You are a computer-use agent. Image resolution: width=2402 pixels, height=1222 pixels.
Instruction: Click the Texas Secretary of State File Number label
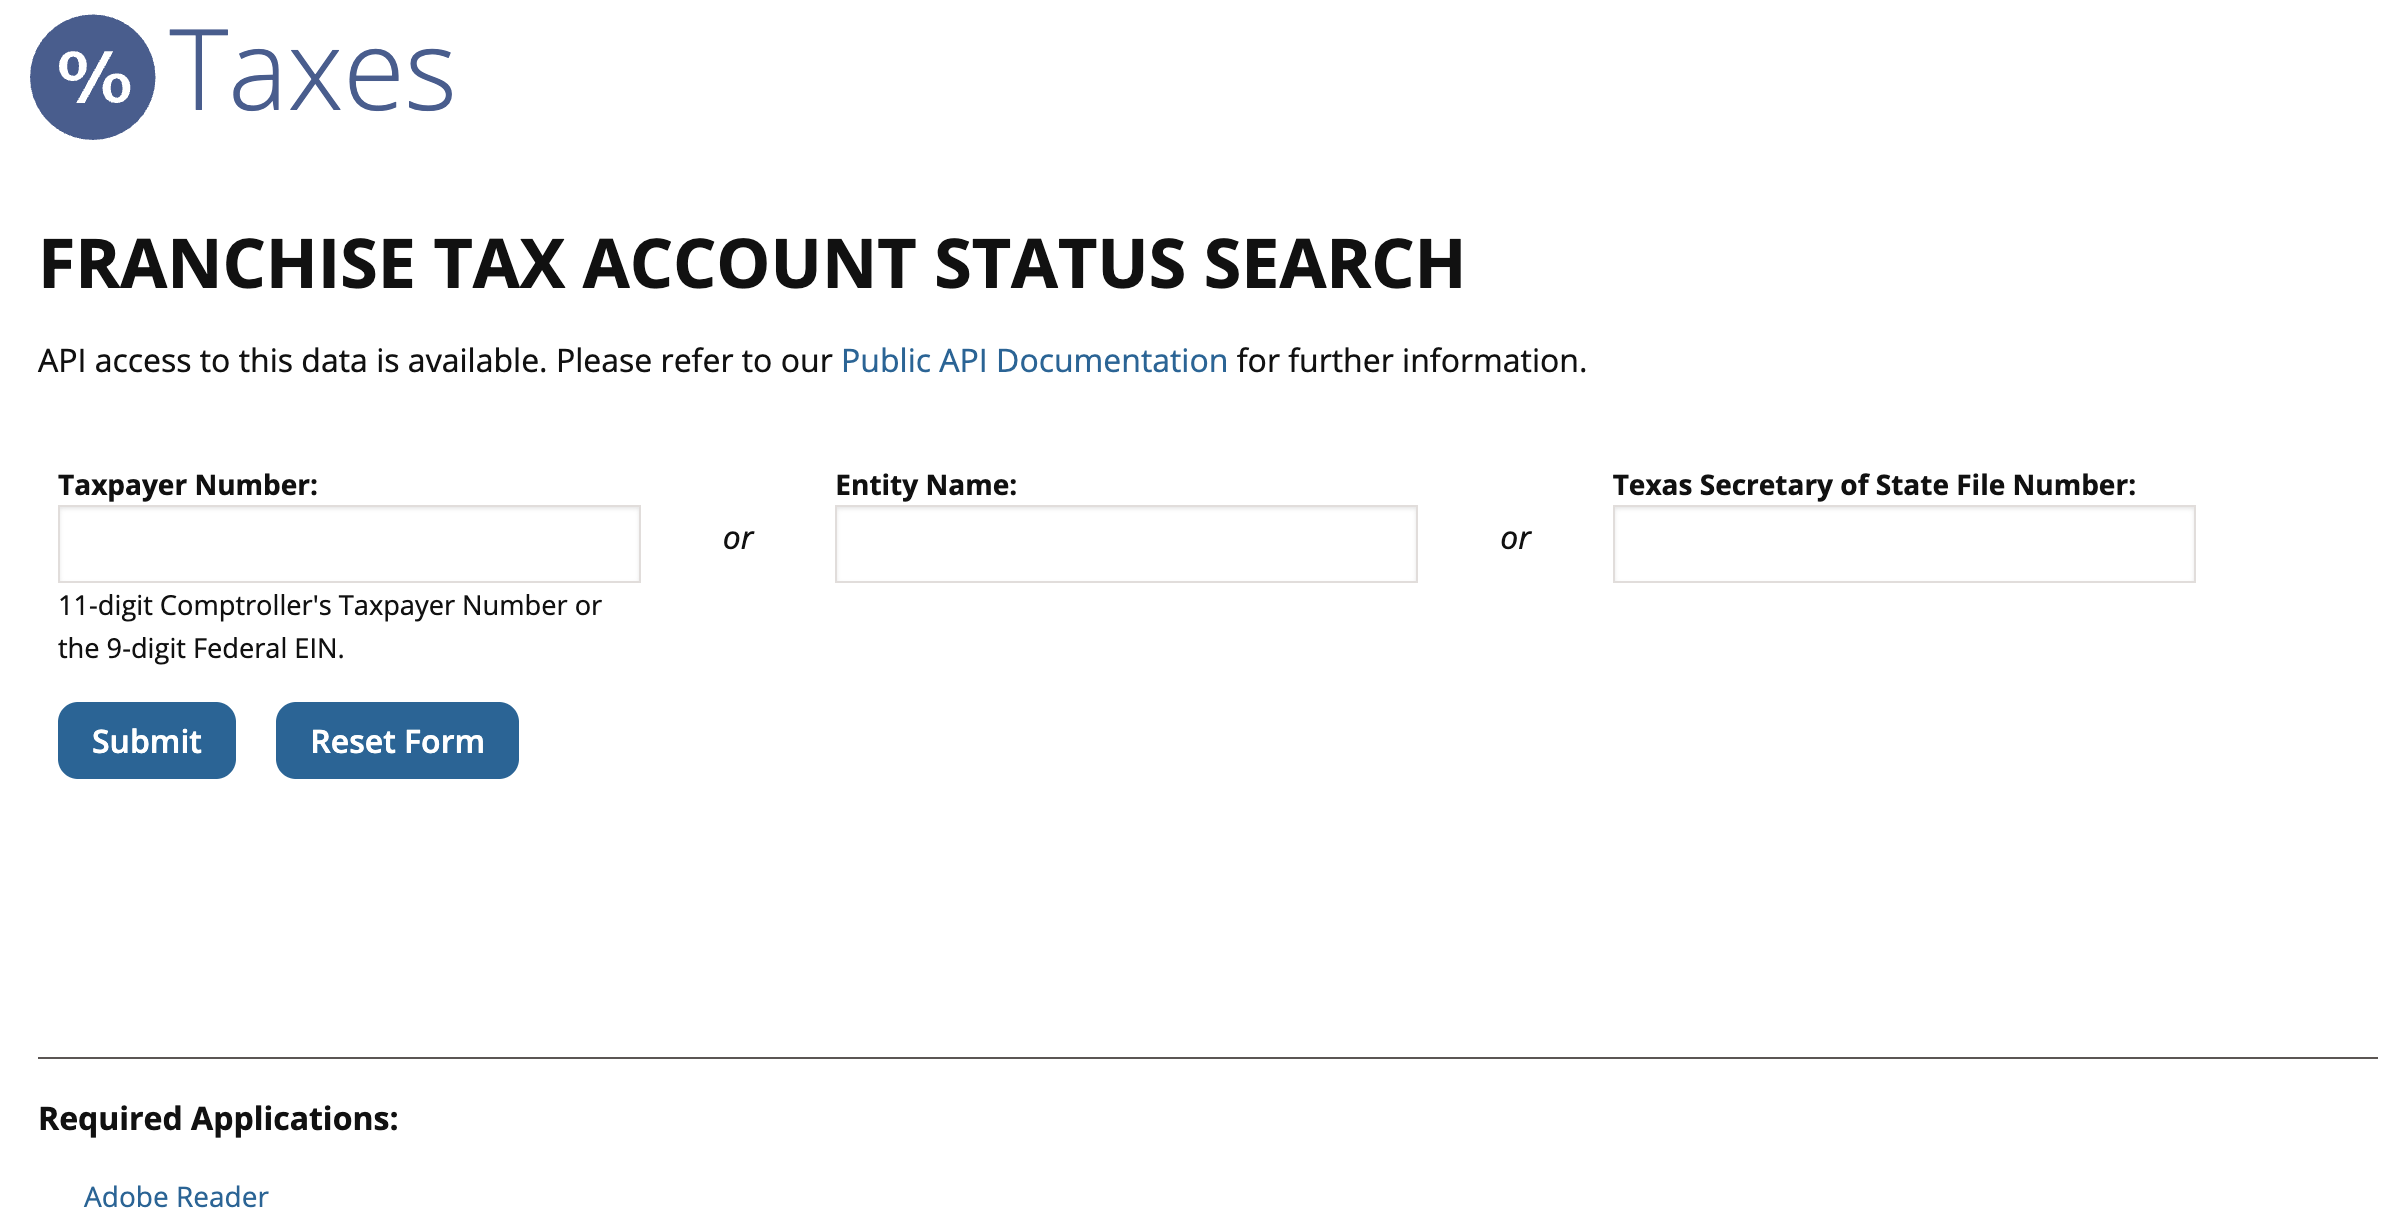[x=1873, y=485]
